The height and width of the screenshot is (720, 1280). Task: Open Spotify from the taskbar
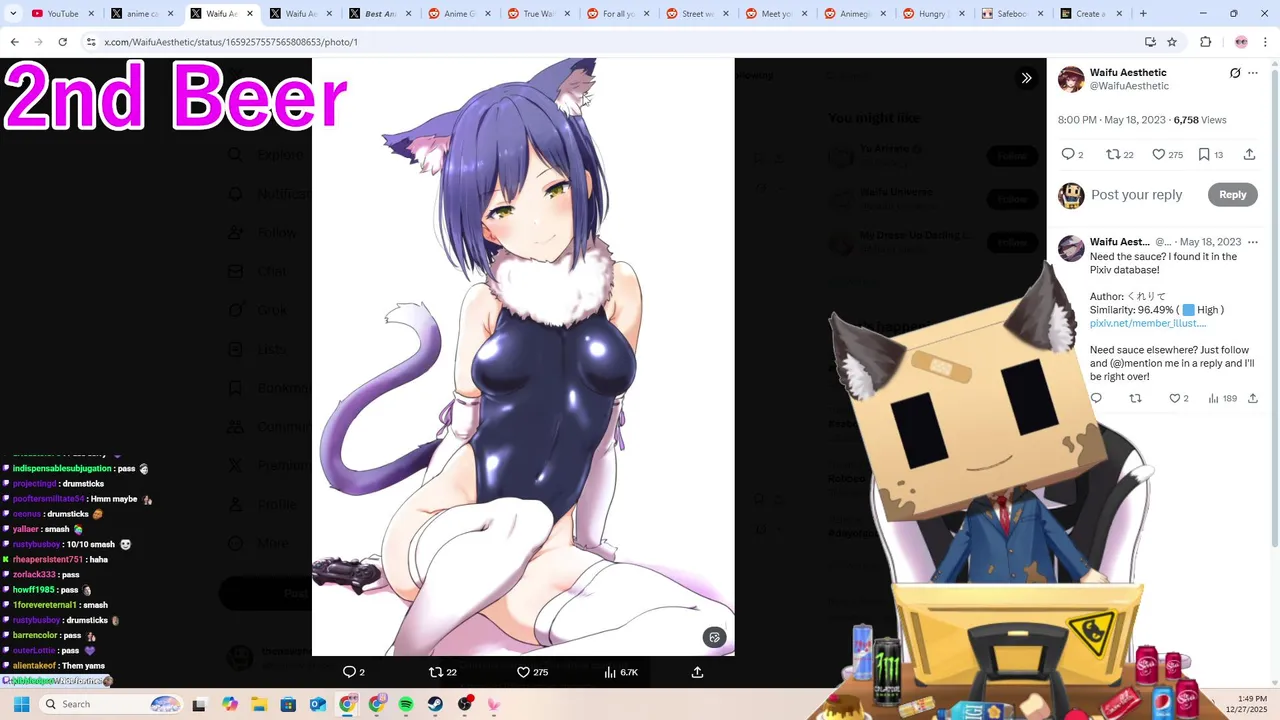[x=406, y=704]
